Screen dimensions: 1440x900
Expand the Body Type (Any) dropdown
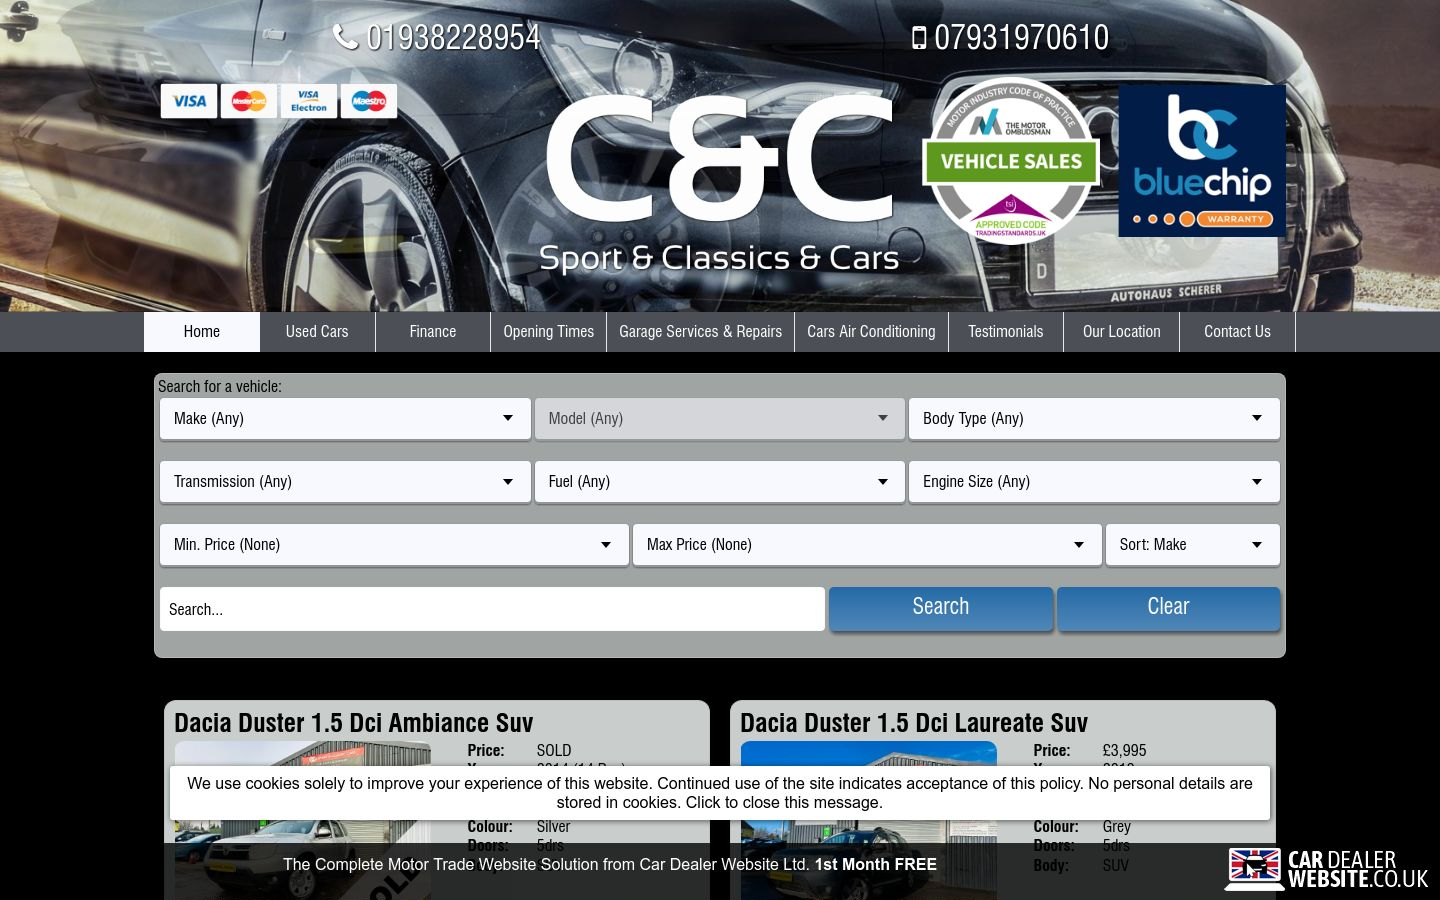(1094, 419)
